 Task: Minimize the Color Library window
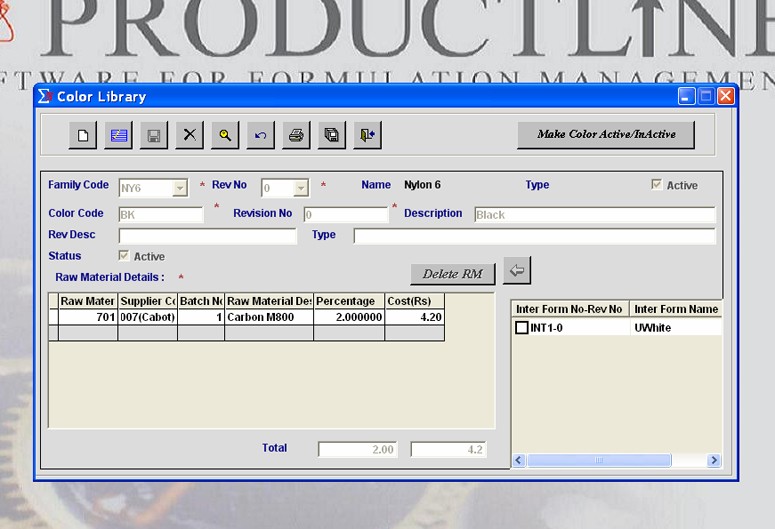pos(686,96)
